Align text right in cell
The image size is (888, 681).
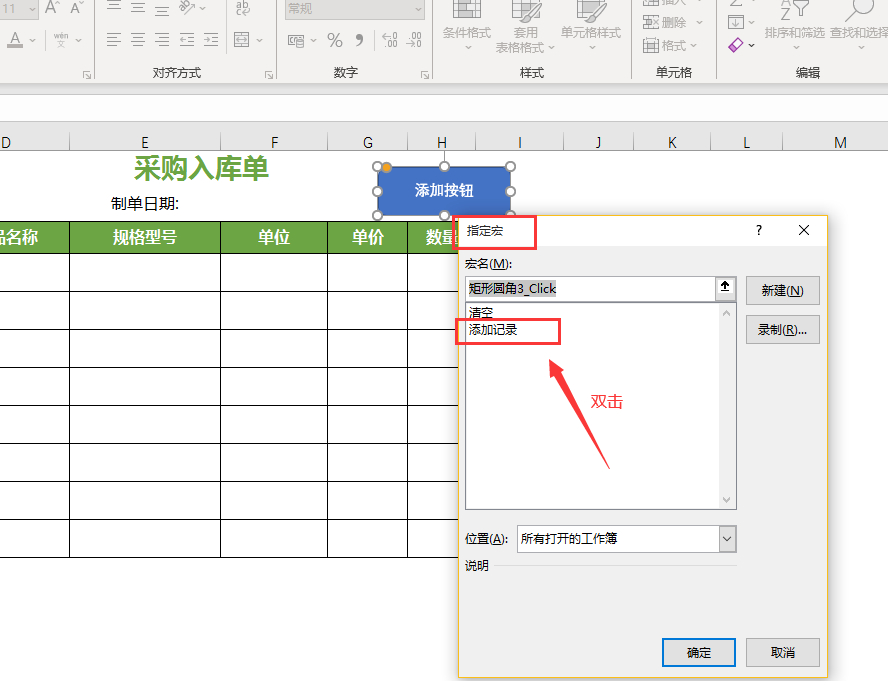(162, 40)
